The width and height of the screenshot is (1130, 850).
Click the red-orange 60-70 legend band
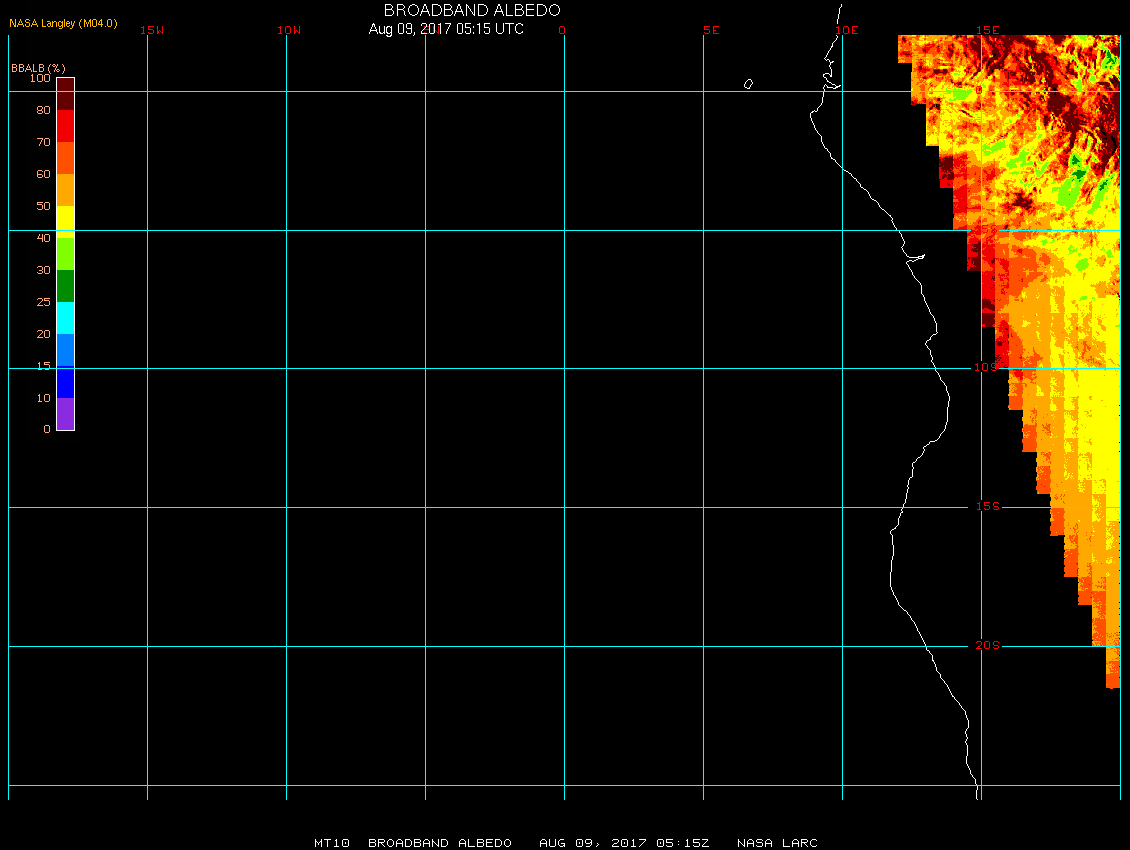coord(66,158)
